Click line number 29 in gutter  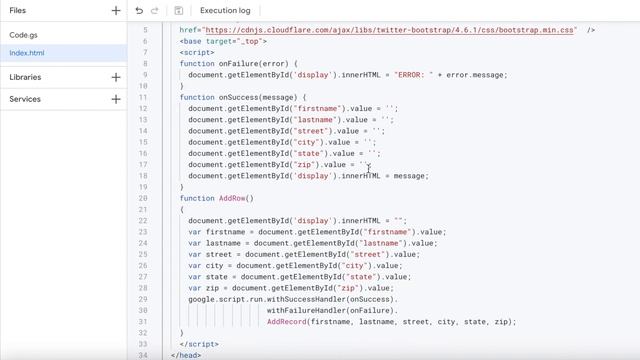coord(143,299)
